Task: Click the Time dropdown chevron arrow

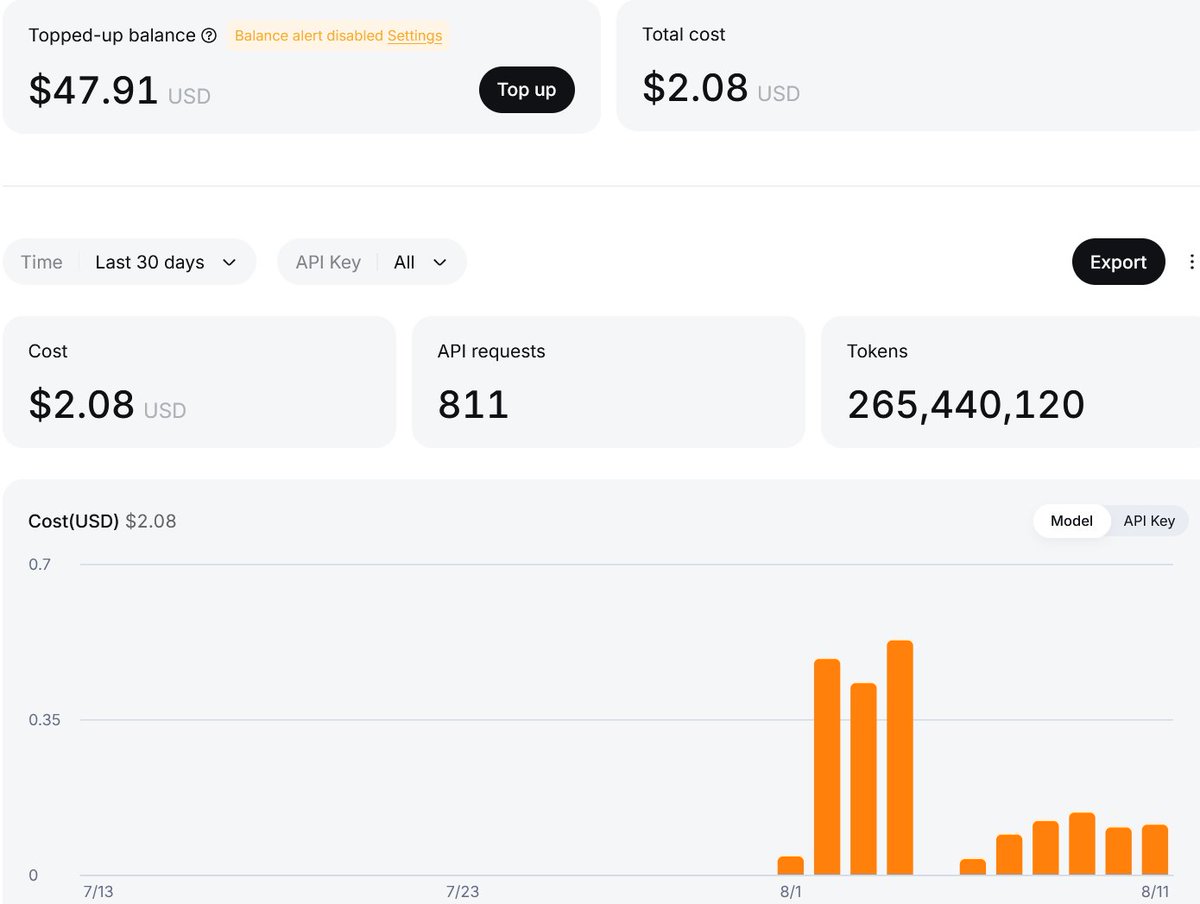Action: tap(229, 262)
